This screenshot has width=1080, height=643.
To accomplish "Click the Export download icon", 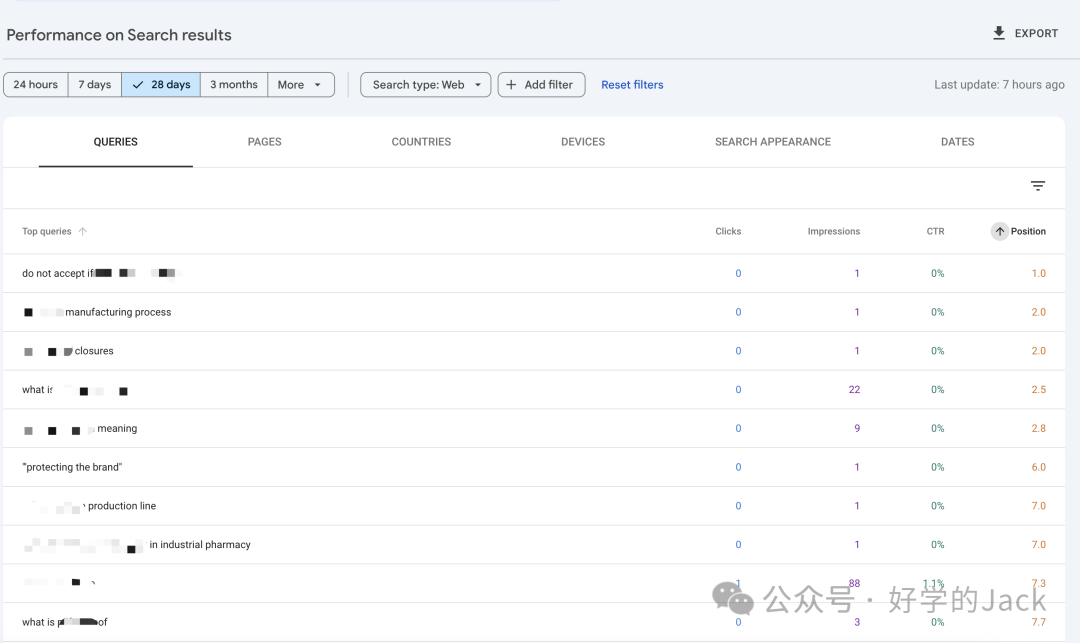I will coord(999,33).
